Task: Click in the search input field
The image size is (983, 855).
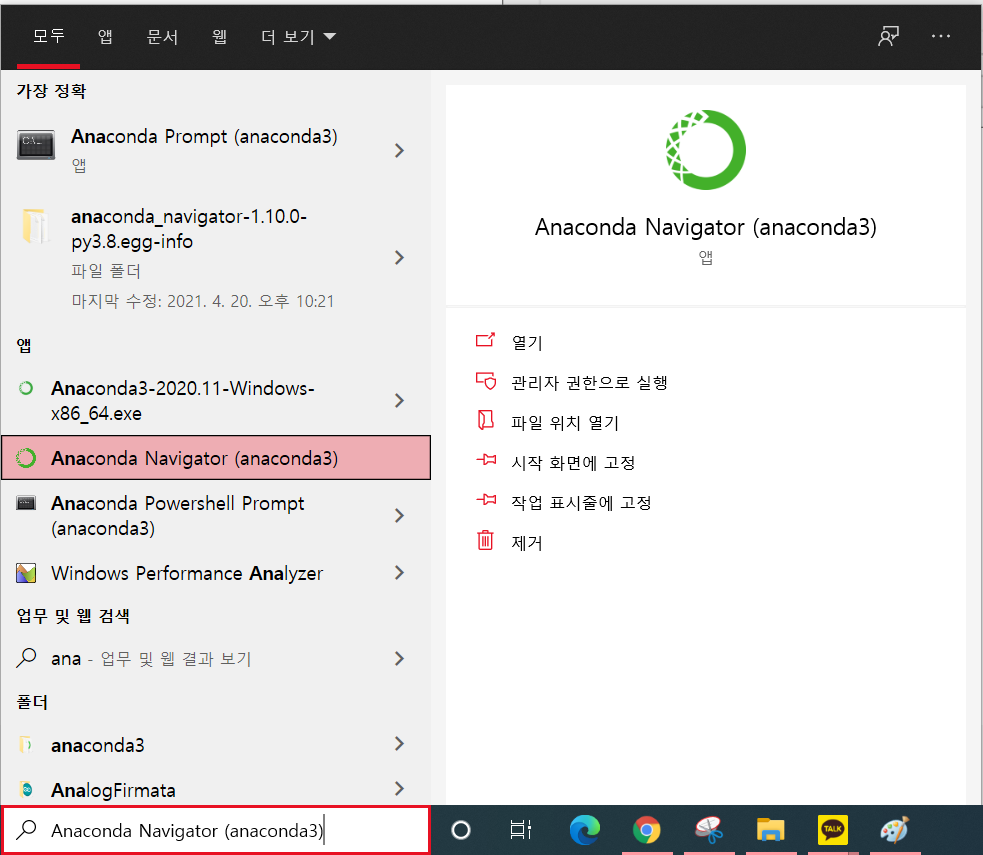Action: click(216, 831)
